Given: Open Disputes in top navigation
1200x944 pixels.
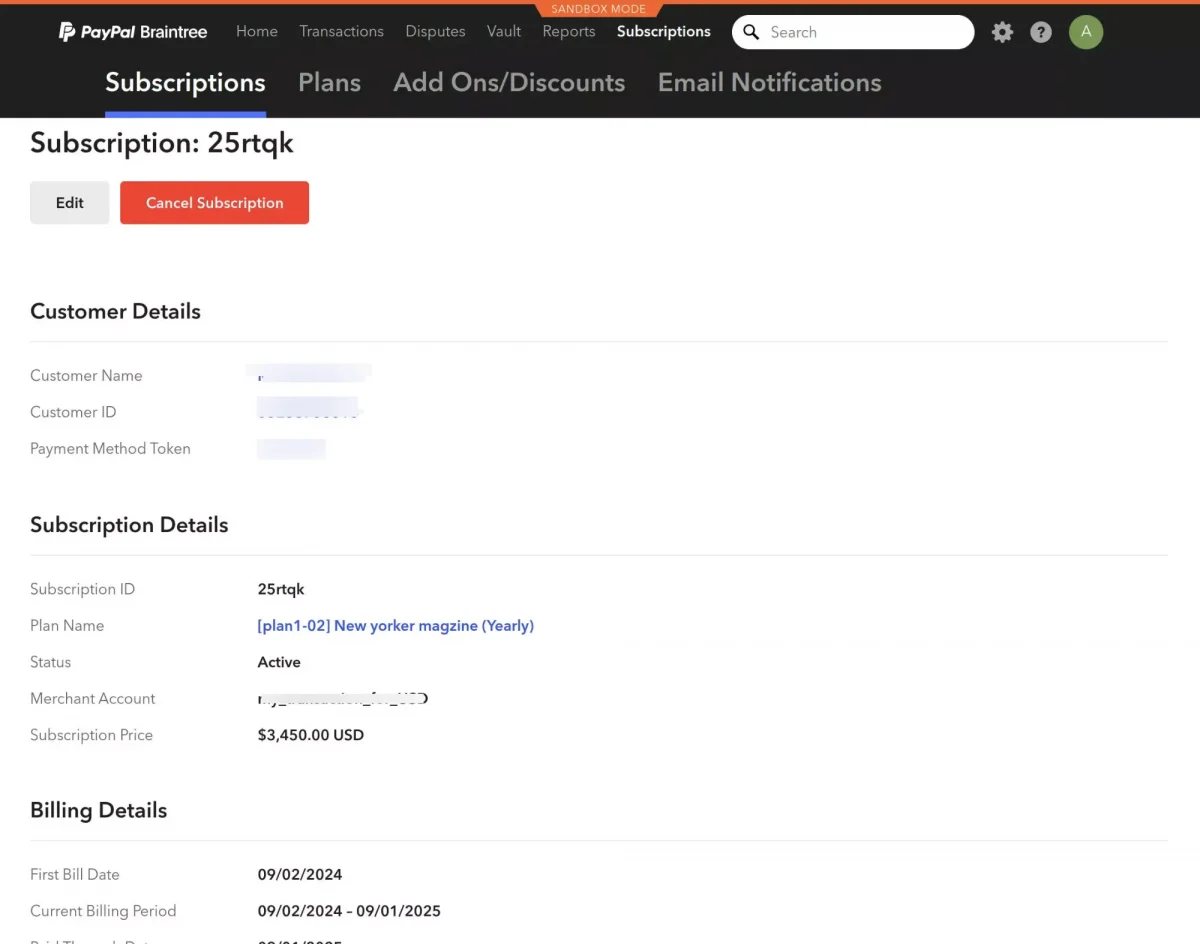Looking at the screenshot, I should tap(435, 31).
